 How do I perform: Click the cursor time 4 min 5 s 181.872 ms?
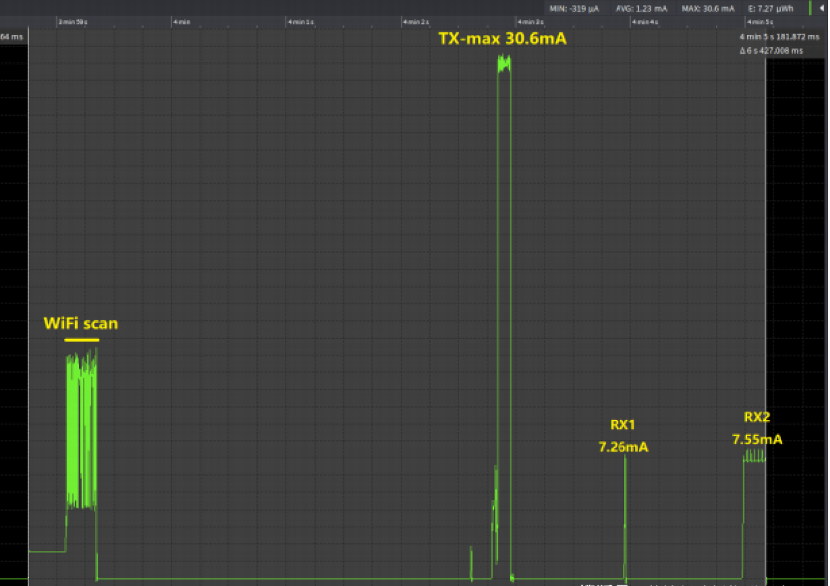coord(782,37)
